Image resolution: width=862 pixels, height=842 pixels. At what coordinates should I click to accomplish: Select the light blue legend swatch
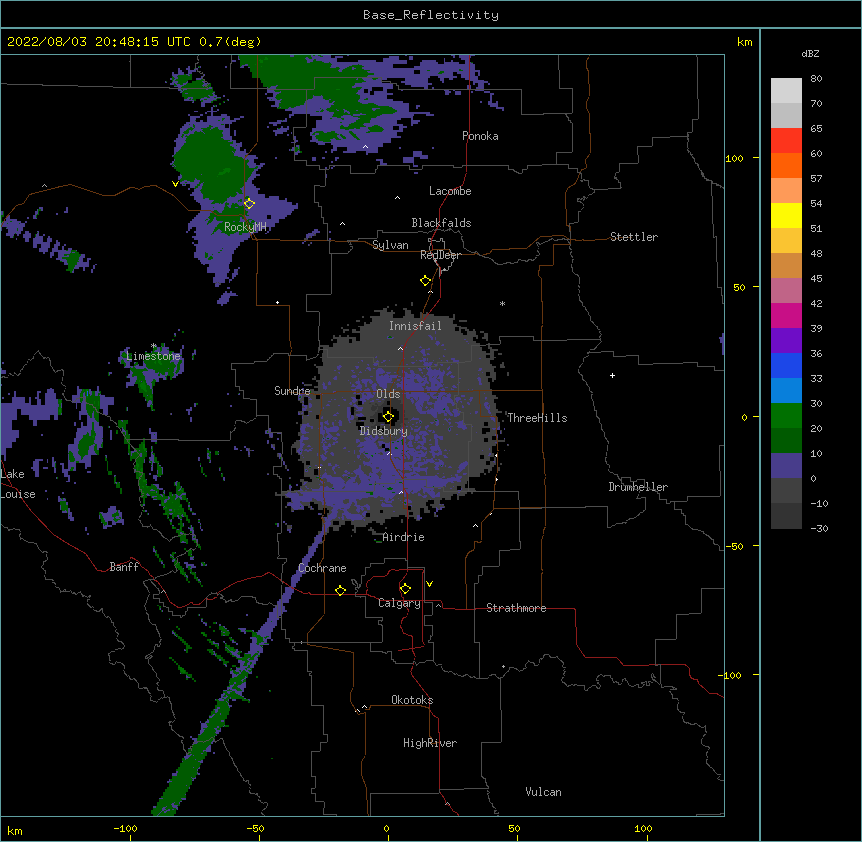786,390
